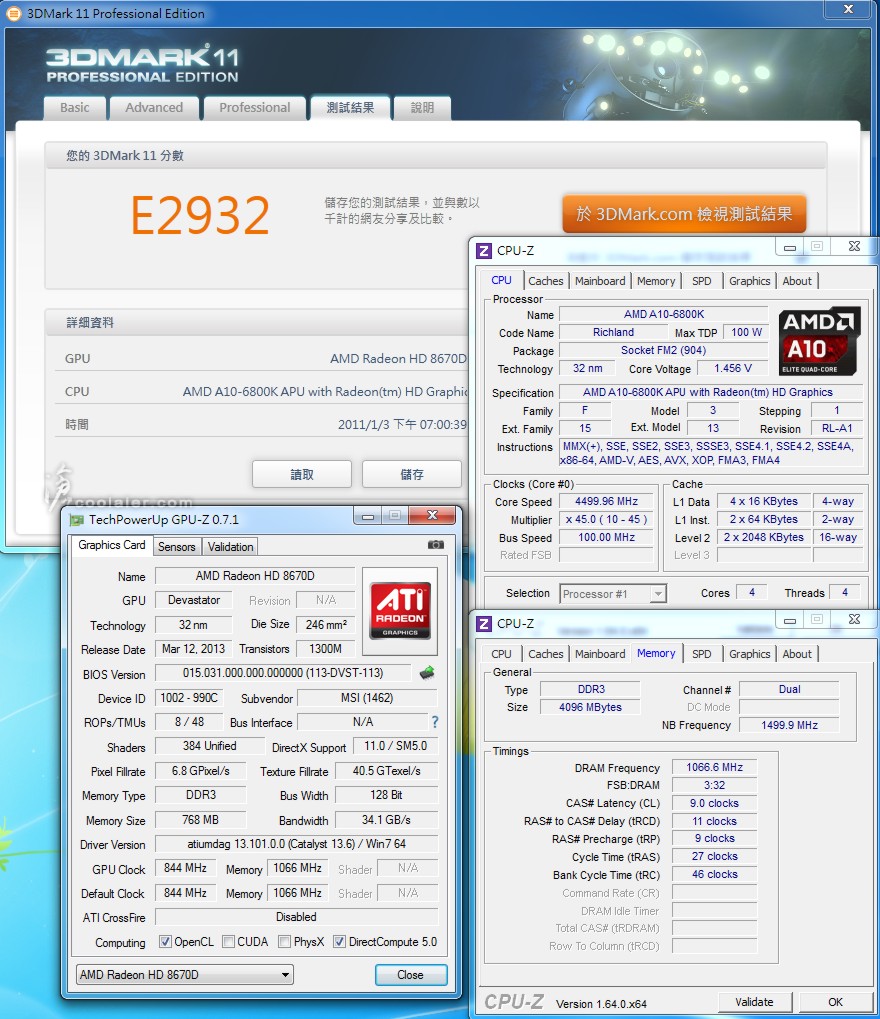Open Mainboard tab in upper CPU-Z window
The image size is (880, 1019).
600,281
